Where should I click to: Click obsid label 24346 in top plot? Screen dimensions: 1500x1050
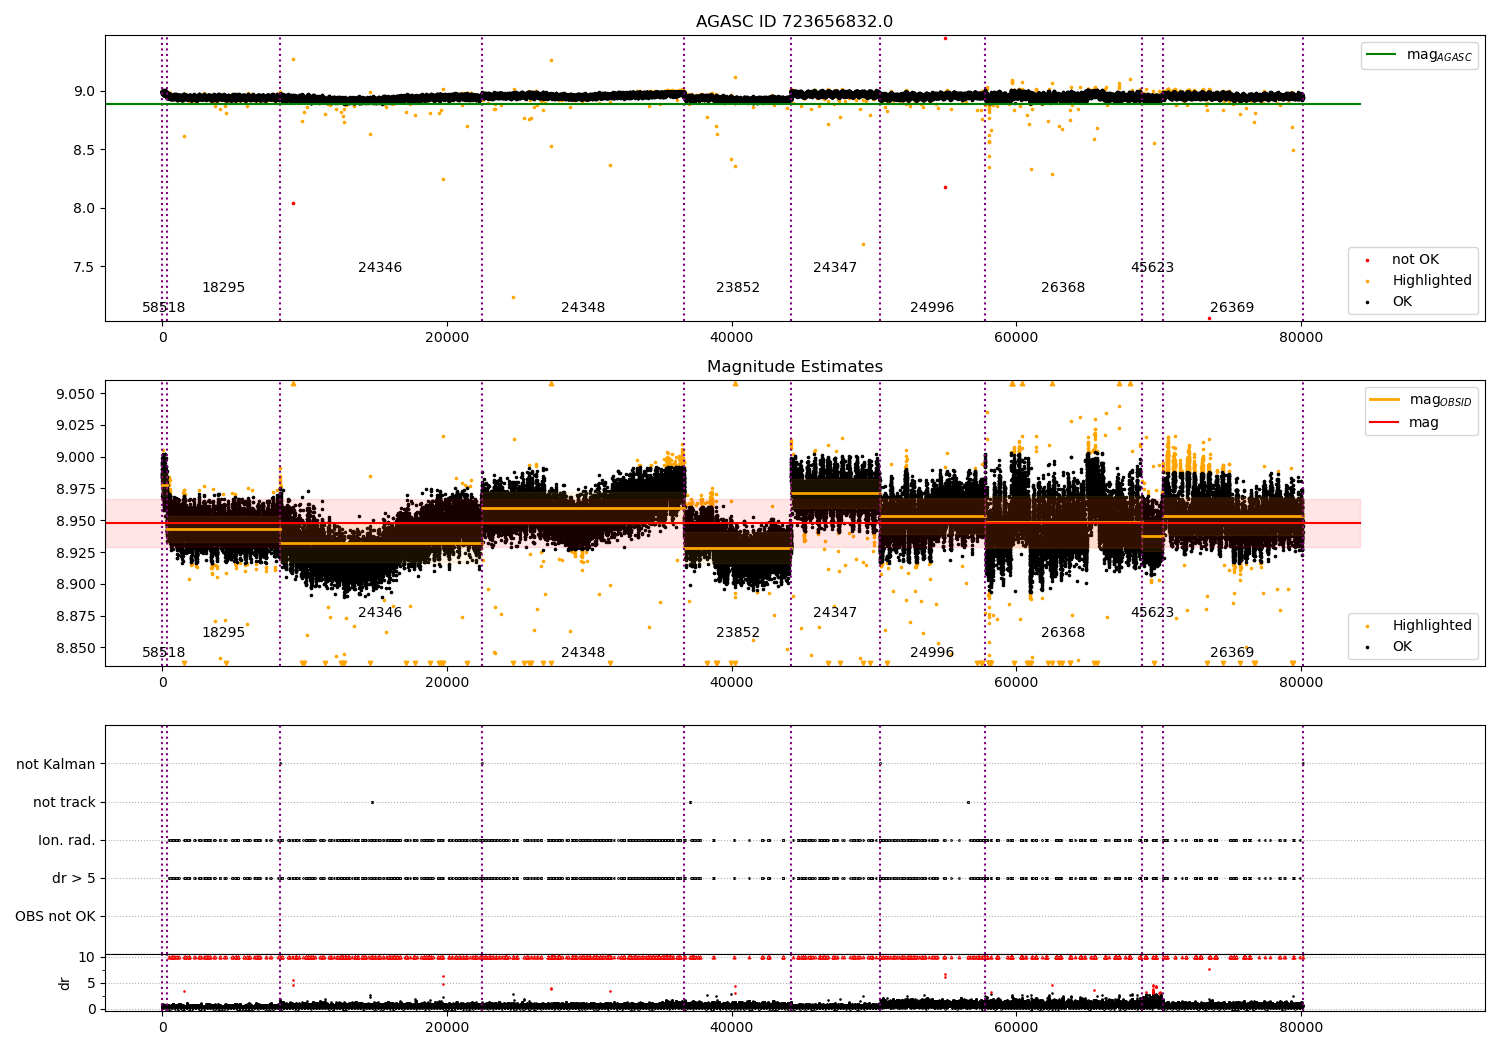coord(380,268)
